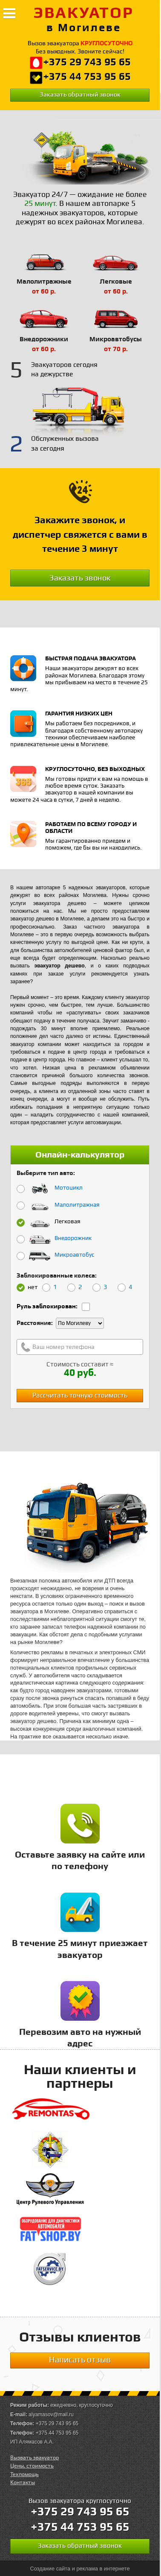Click the orange Написать отзыв button
This screenshot has width=161, height=2576.
click(80, 2359)
